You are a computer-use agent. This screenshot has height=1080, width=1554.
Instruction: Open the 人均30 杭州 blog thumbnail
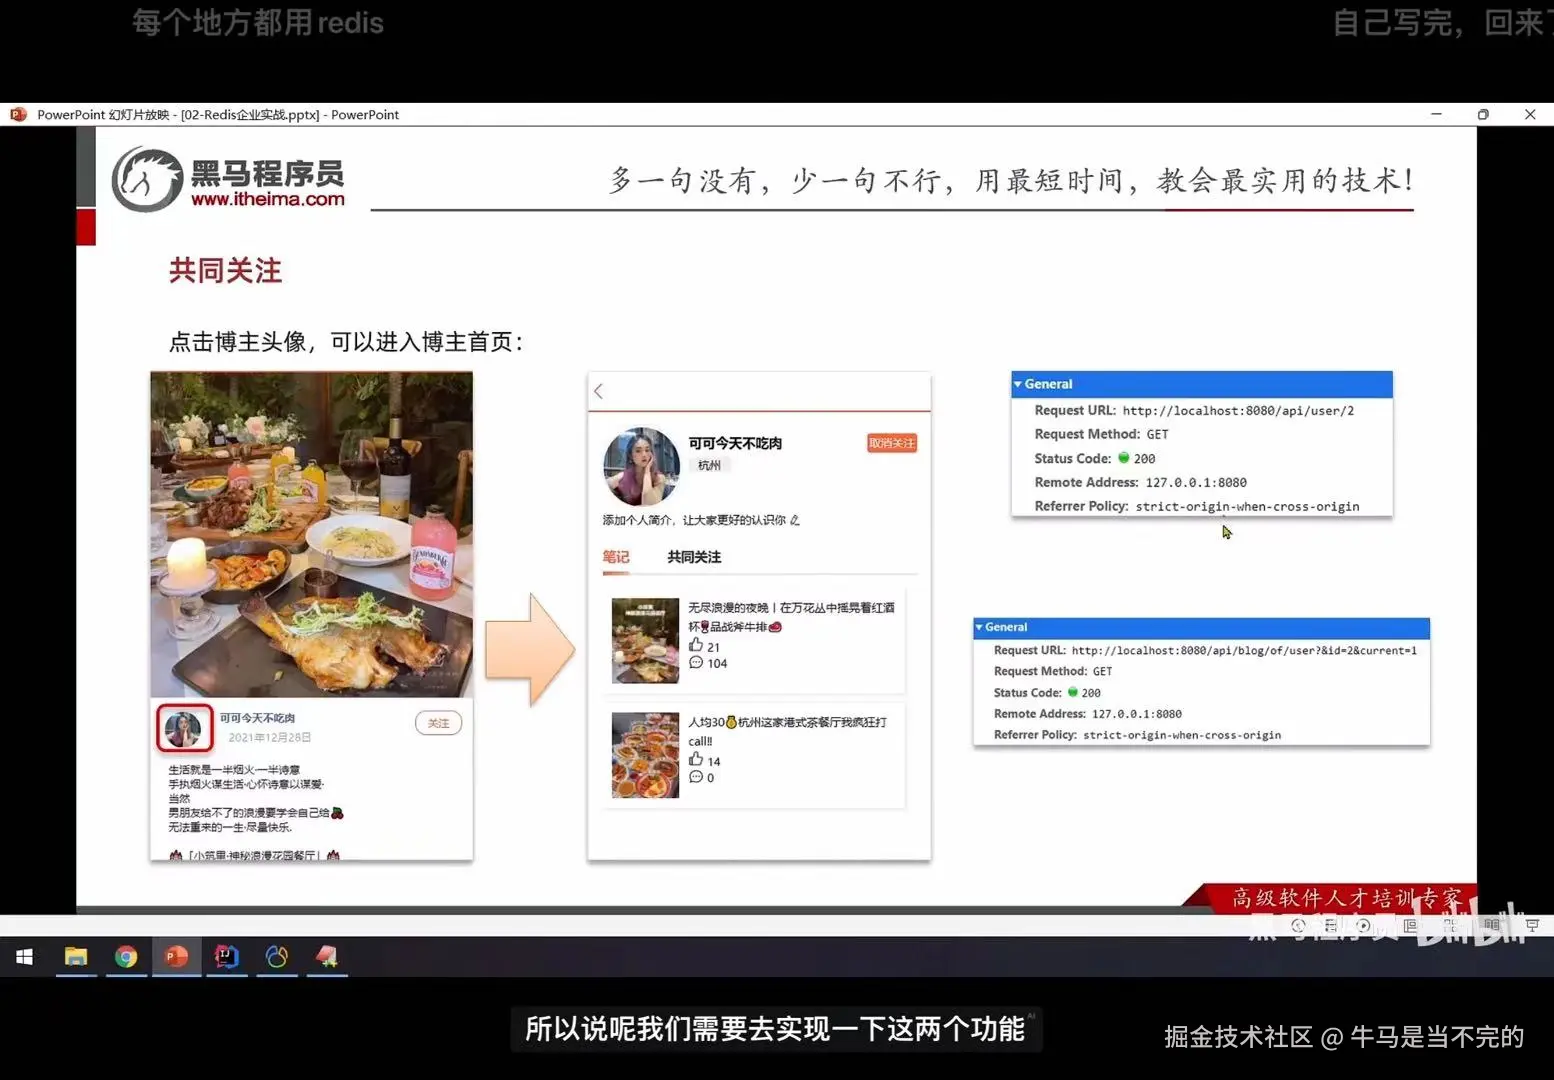pos(645,755)
